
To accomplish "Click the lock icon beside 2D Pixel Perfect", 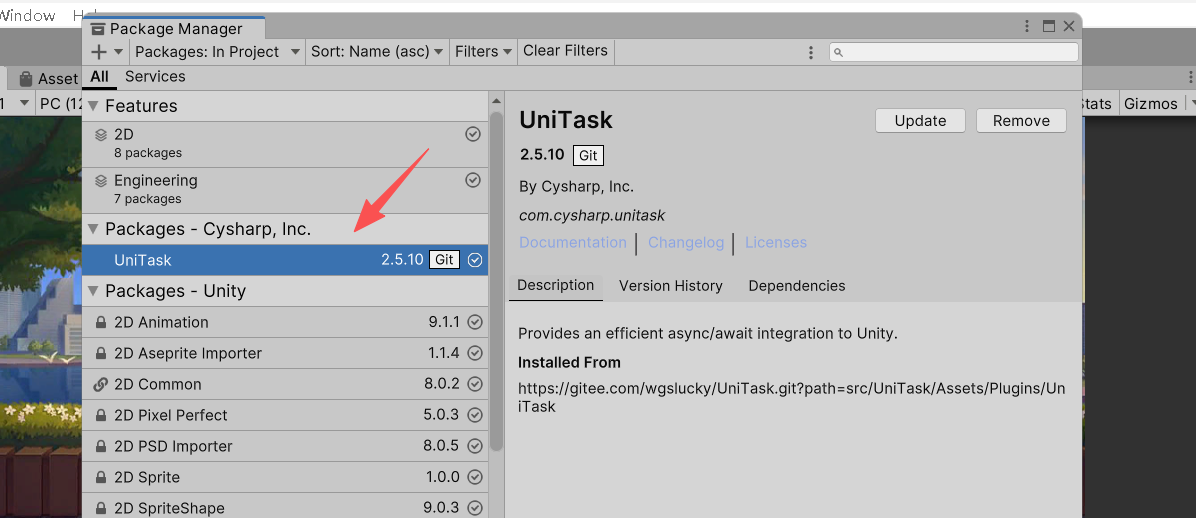I will tap(101, 416).
